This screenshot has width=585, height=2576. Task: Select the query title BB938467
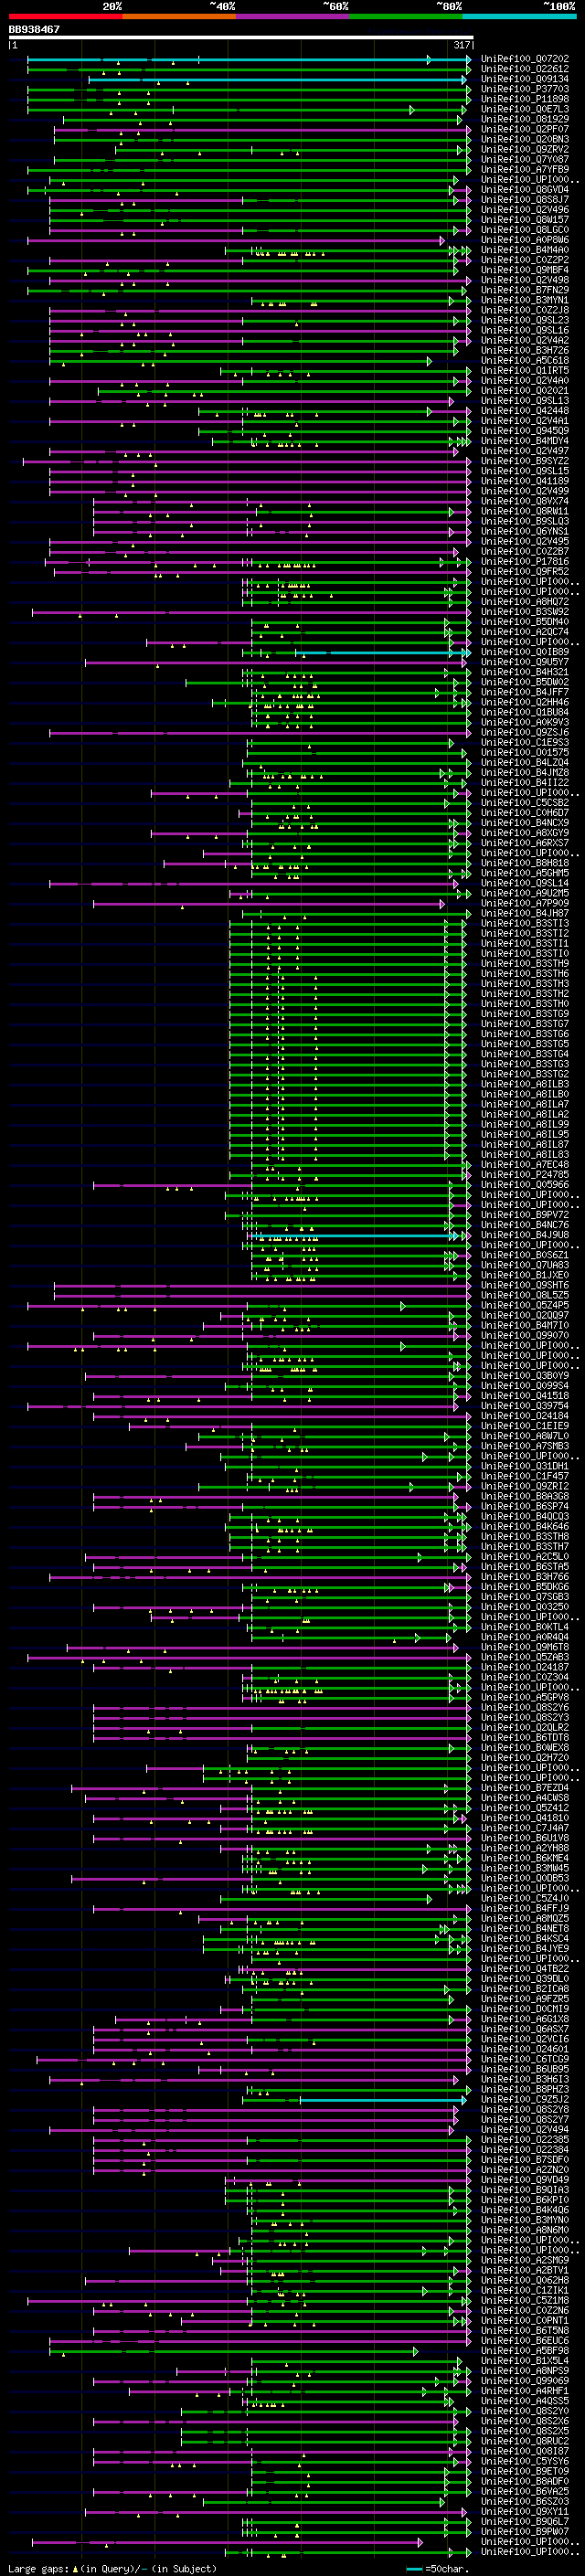[34, 30]
